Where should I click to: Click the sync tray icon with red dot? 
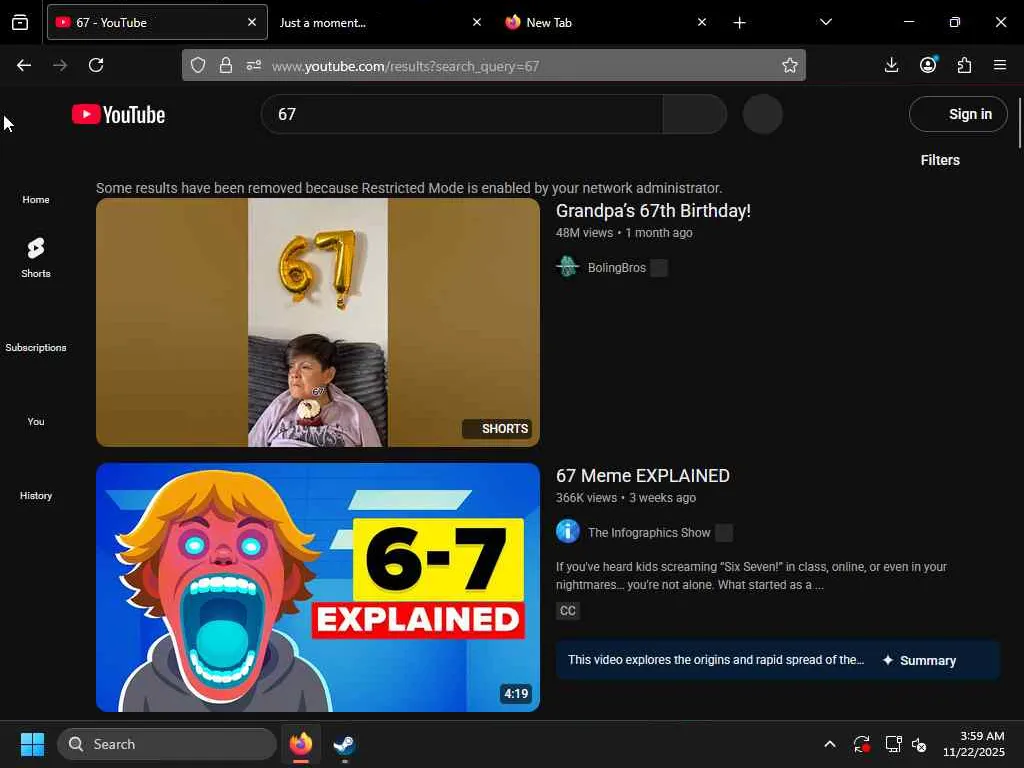(861, 744)
